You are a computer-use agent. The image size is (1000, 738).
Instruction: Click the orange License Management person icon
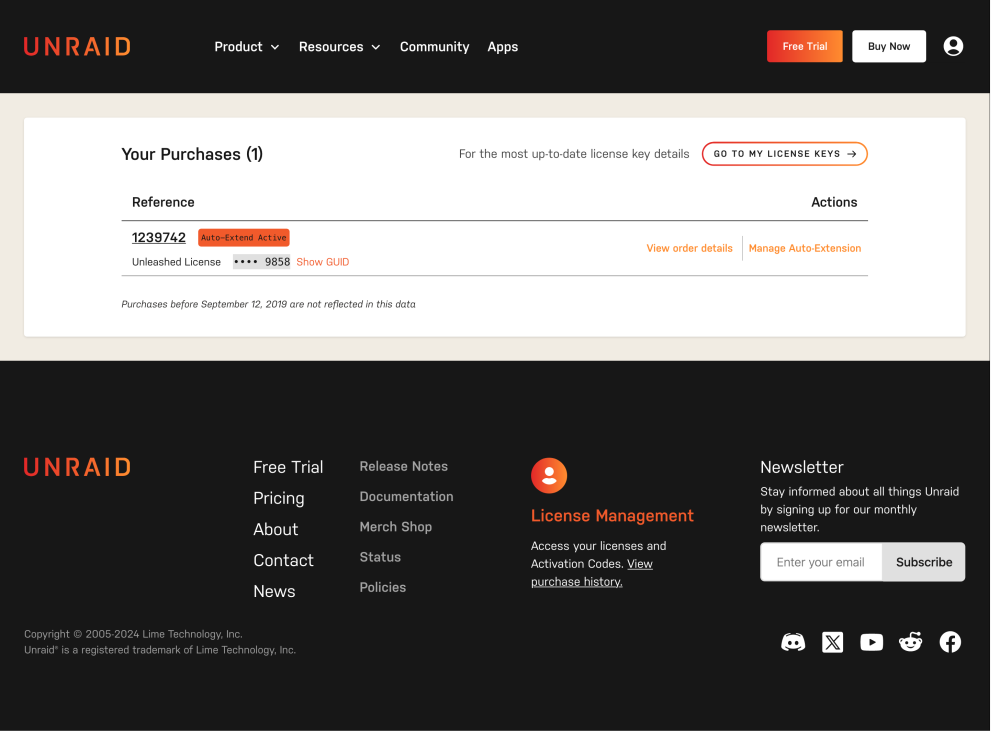coord(548,475)
